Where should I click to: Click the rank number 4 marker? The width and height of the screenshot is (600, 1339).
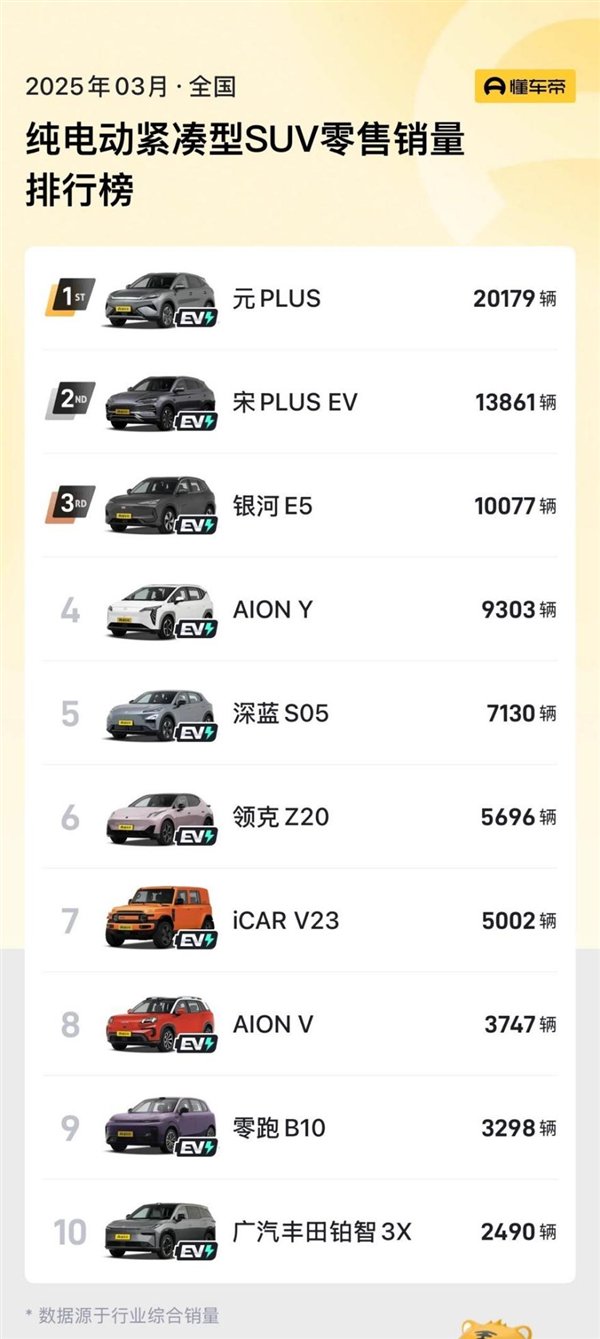click(x=70, y=609)
